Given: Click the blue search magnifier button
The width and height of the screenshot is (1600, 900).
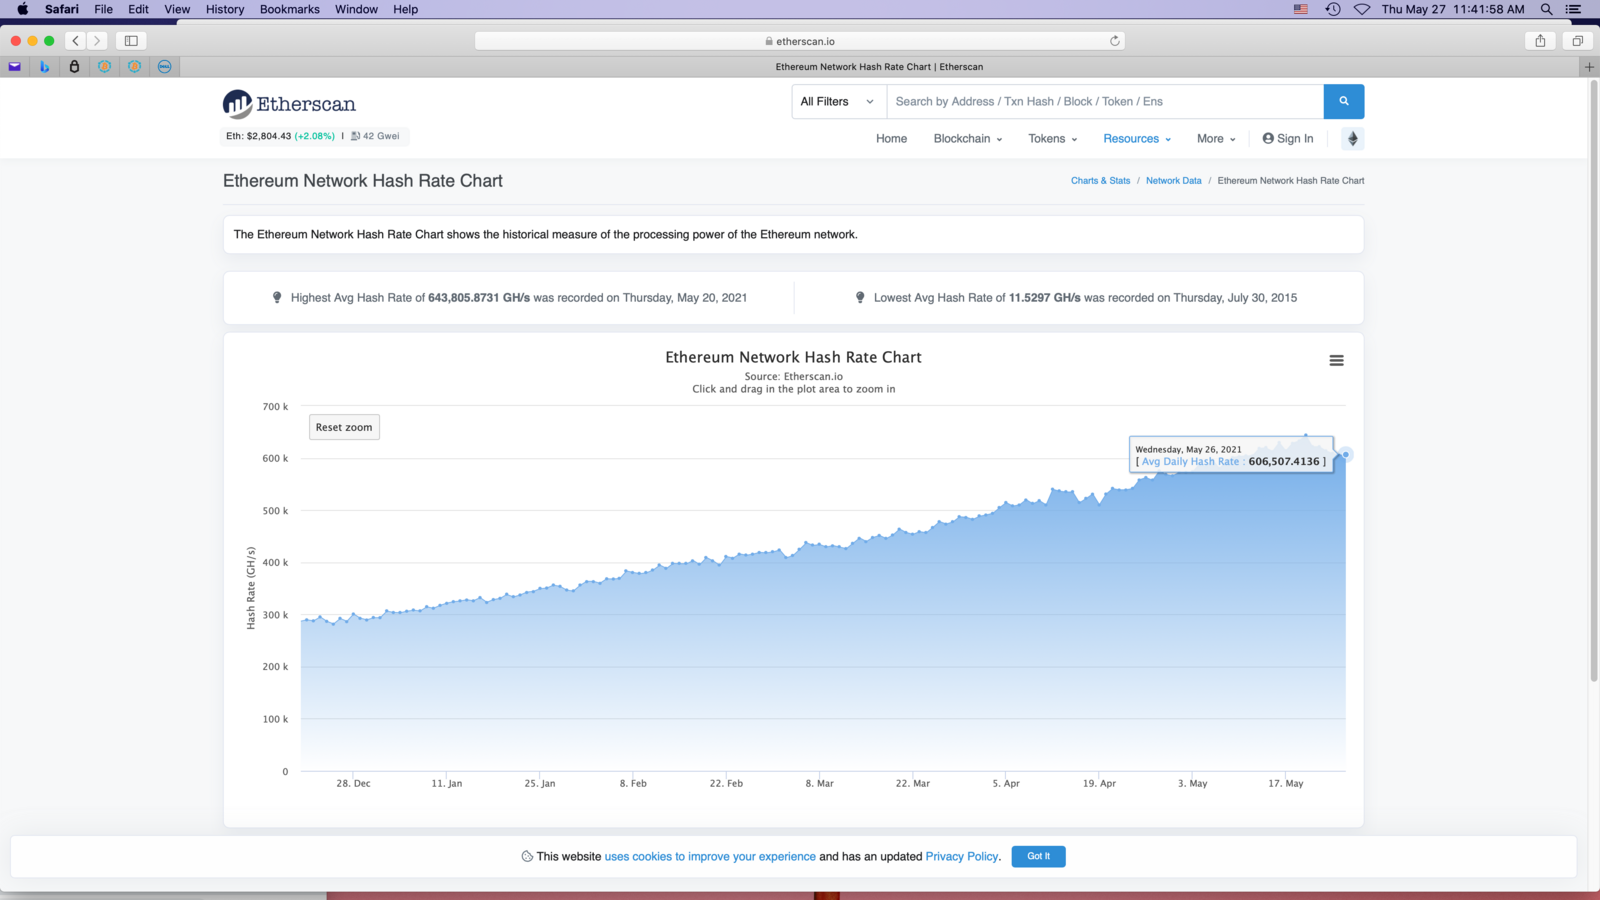Looking at the screenshot, I should coord(1344,101).
